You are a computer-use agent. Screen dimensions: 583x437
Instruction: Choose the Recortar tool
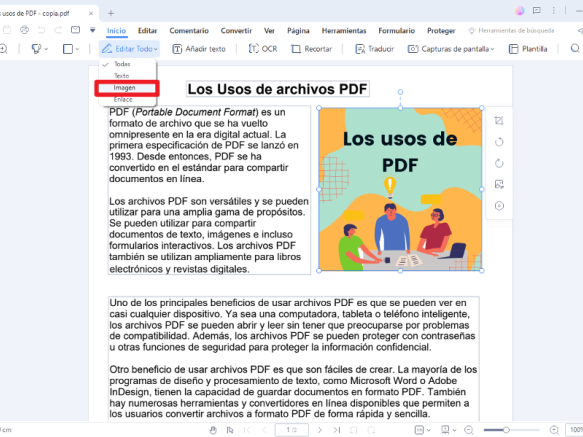[x=311, y=49]
